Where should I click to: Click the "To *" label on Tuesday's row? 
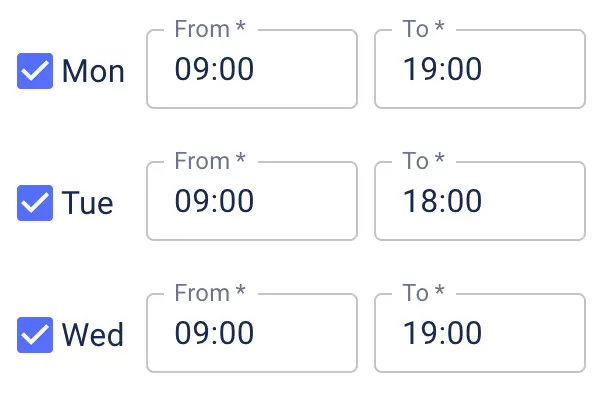click(423, 161)
